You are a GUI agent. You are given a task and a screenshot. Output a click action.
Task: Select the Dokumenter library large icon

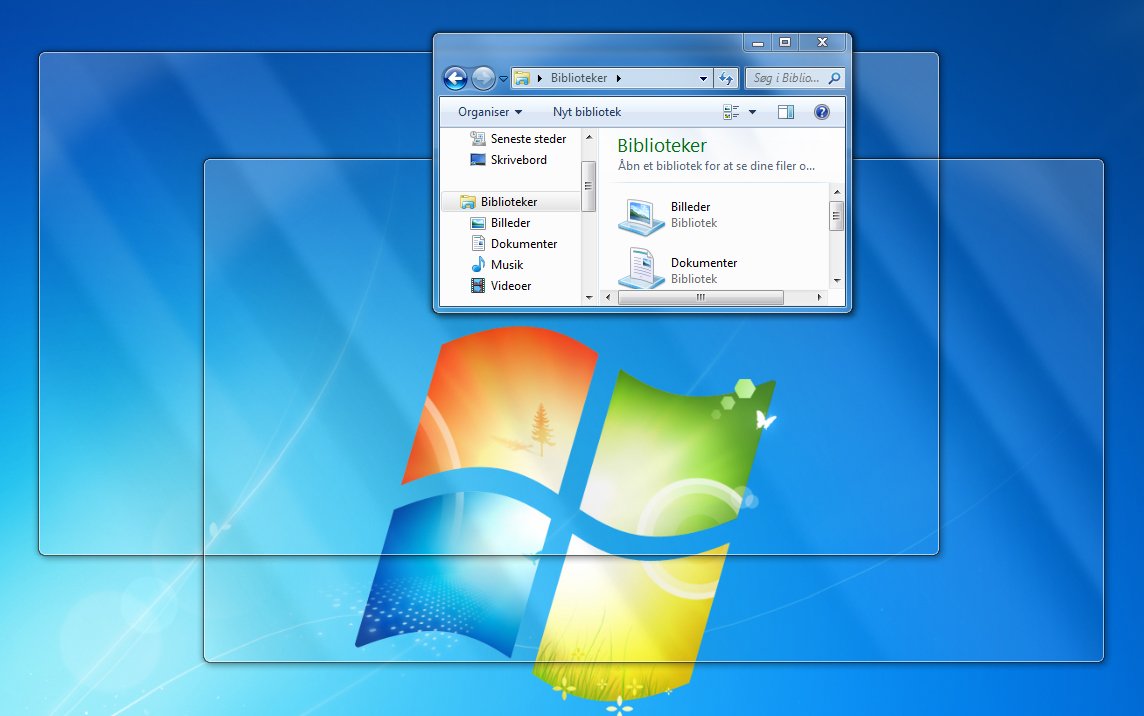click(640, 268)
